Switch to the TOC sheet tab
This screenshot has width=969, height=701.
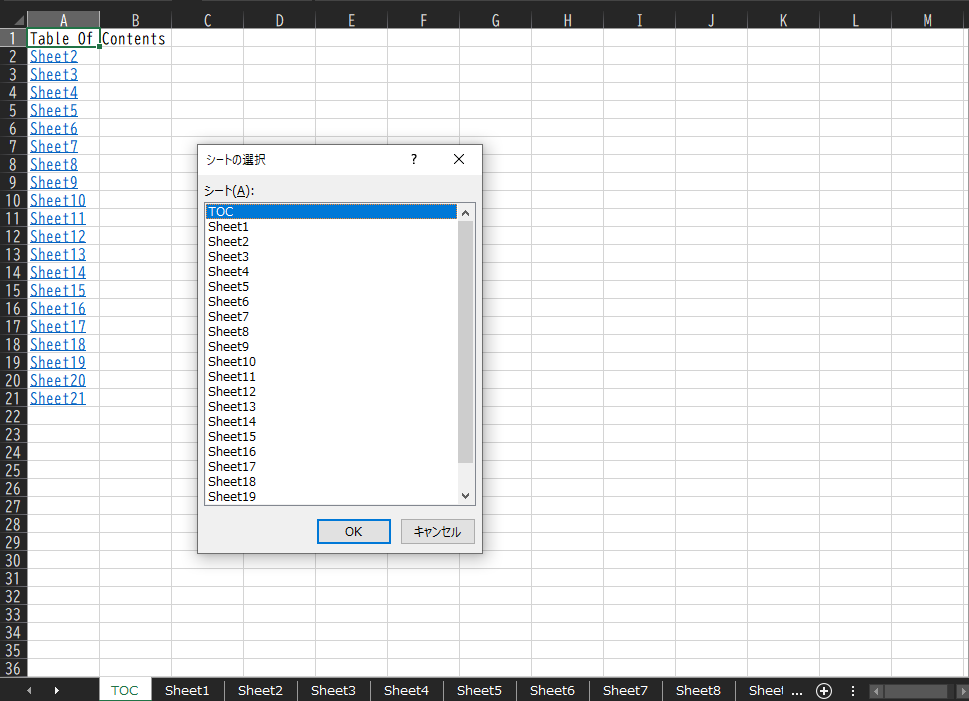click(125, 690)
